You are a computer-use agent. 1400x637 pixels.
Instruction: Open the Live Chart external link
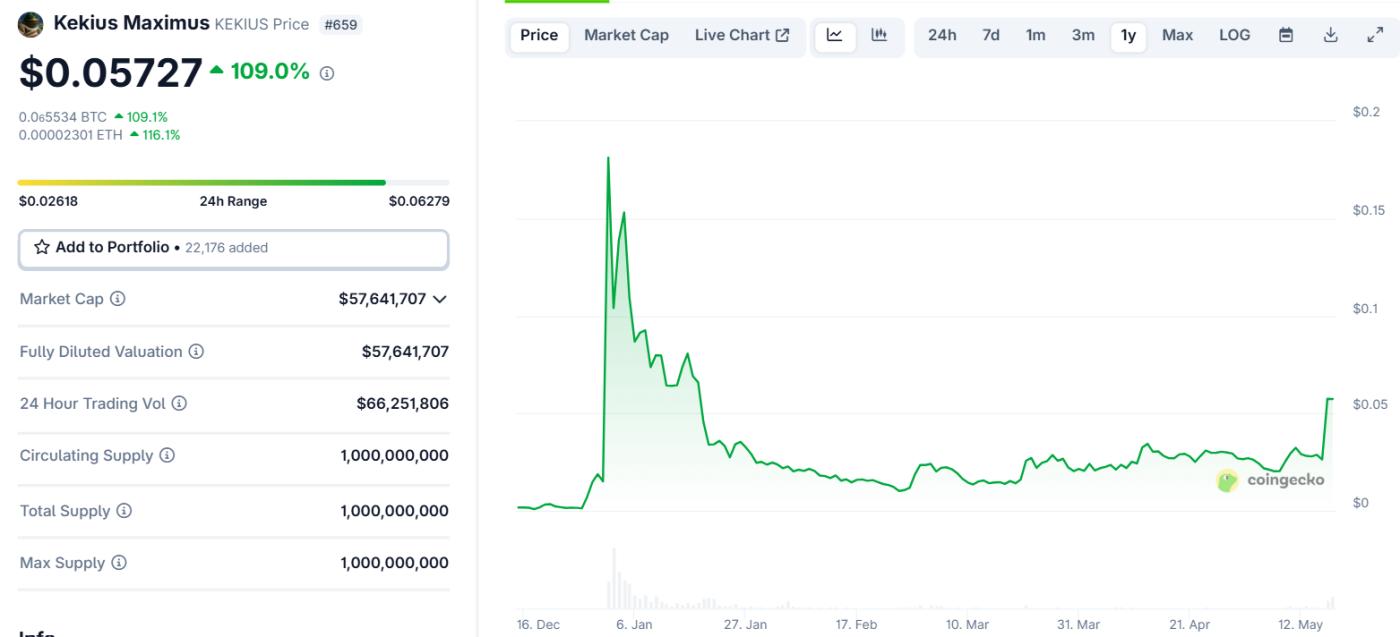(x=743, y=34)
